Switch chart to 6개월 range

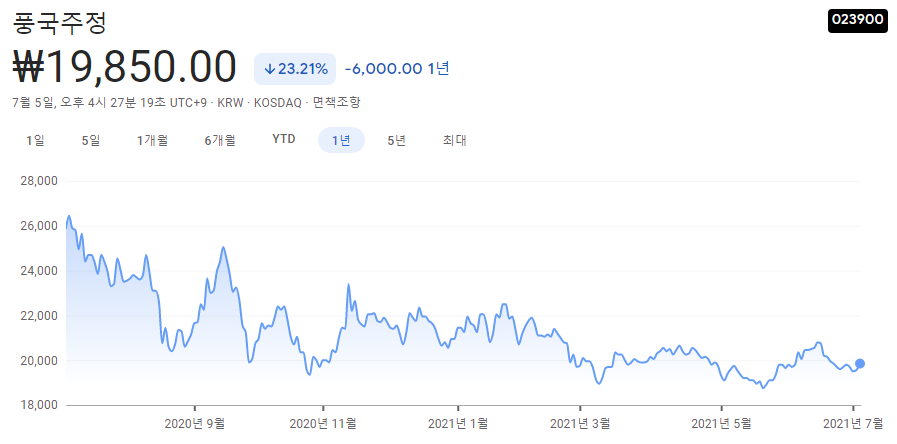220,140
